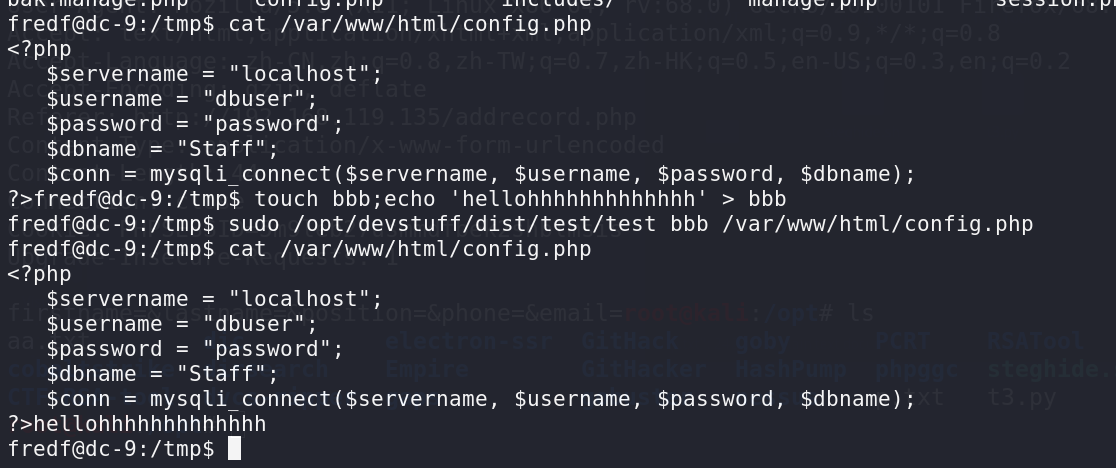This screenshot has height=468, width=1116.
Task: Click the '> bbb' redirect at the end of echo command
Action: coord(754,199)
